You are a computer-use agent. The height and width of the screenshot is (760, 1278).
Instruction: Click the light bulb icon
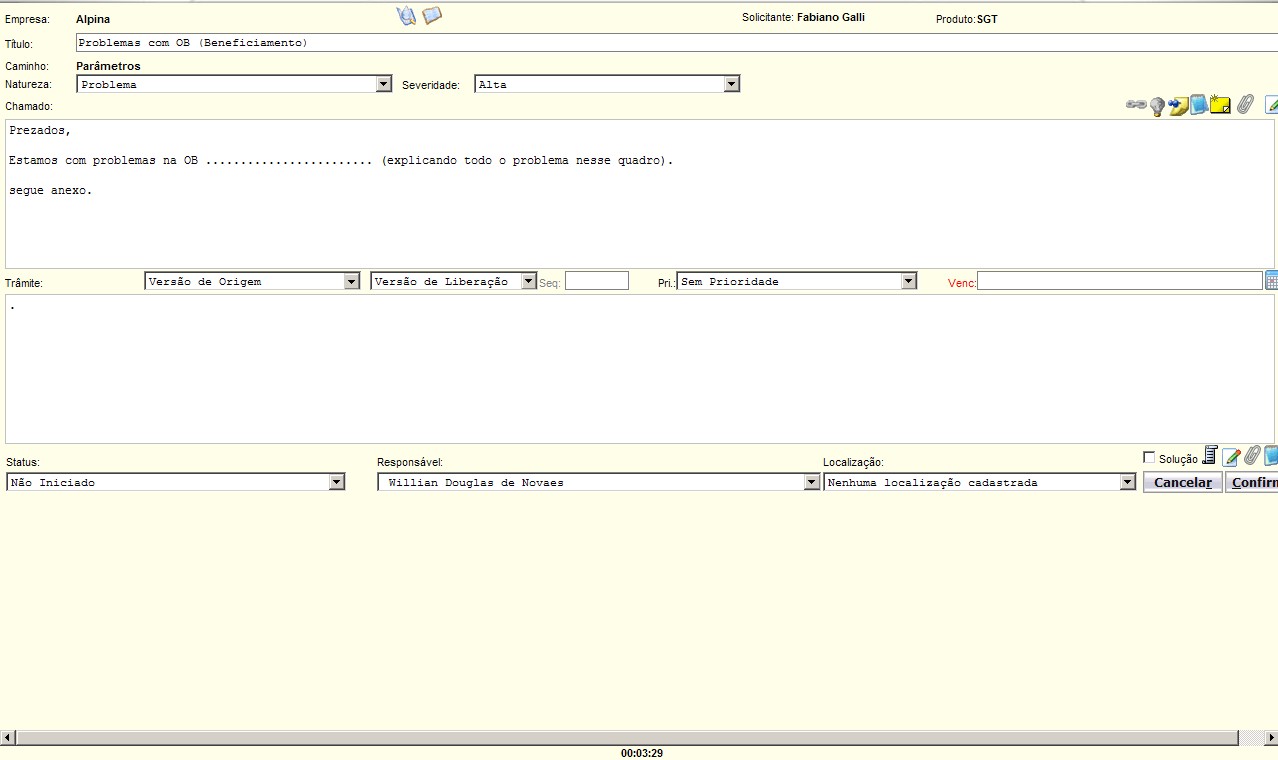pos(1157,106)
